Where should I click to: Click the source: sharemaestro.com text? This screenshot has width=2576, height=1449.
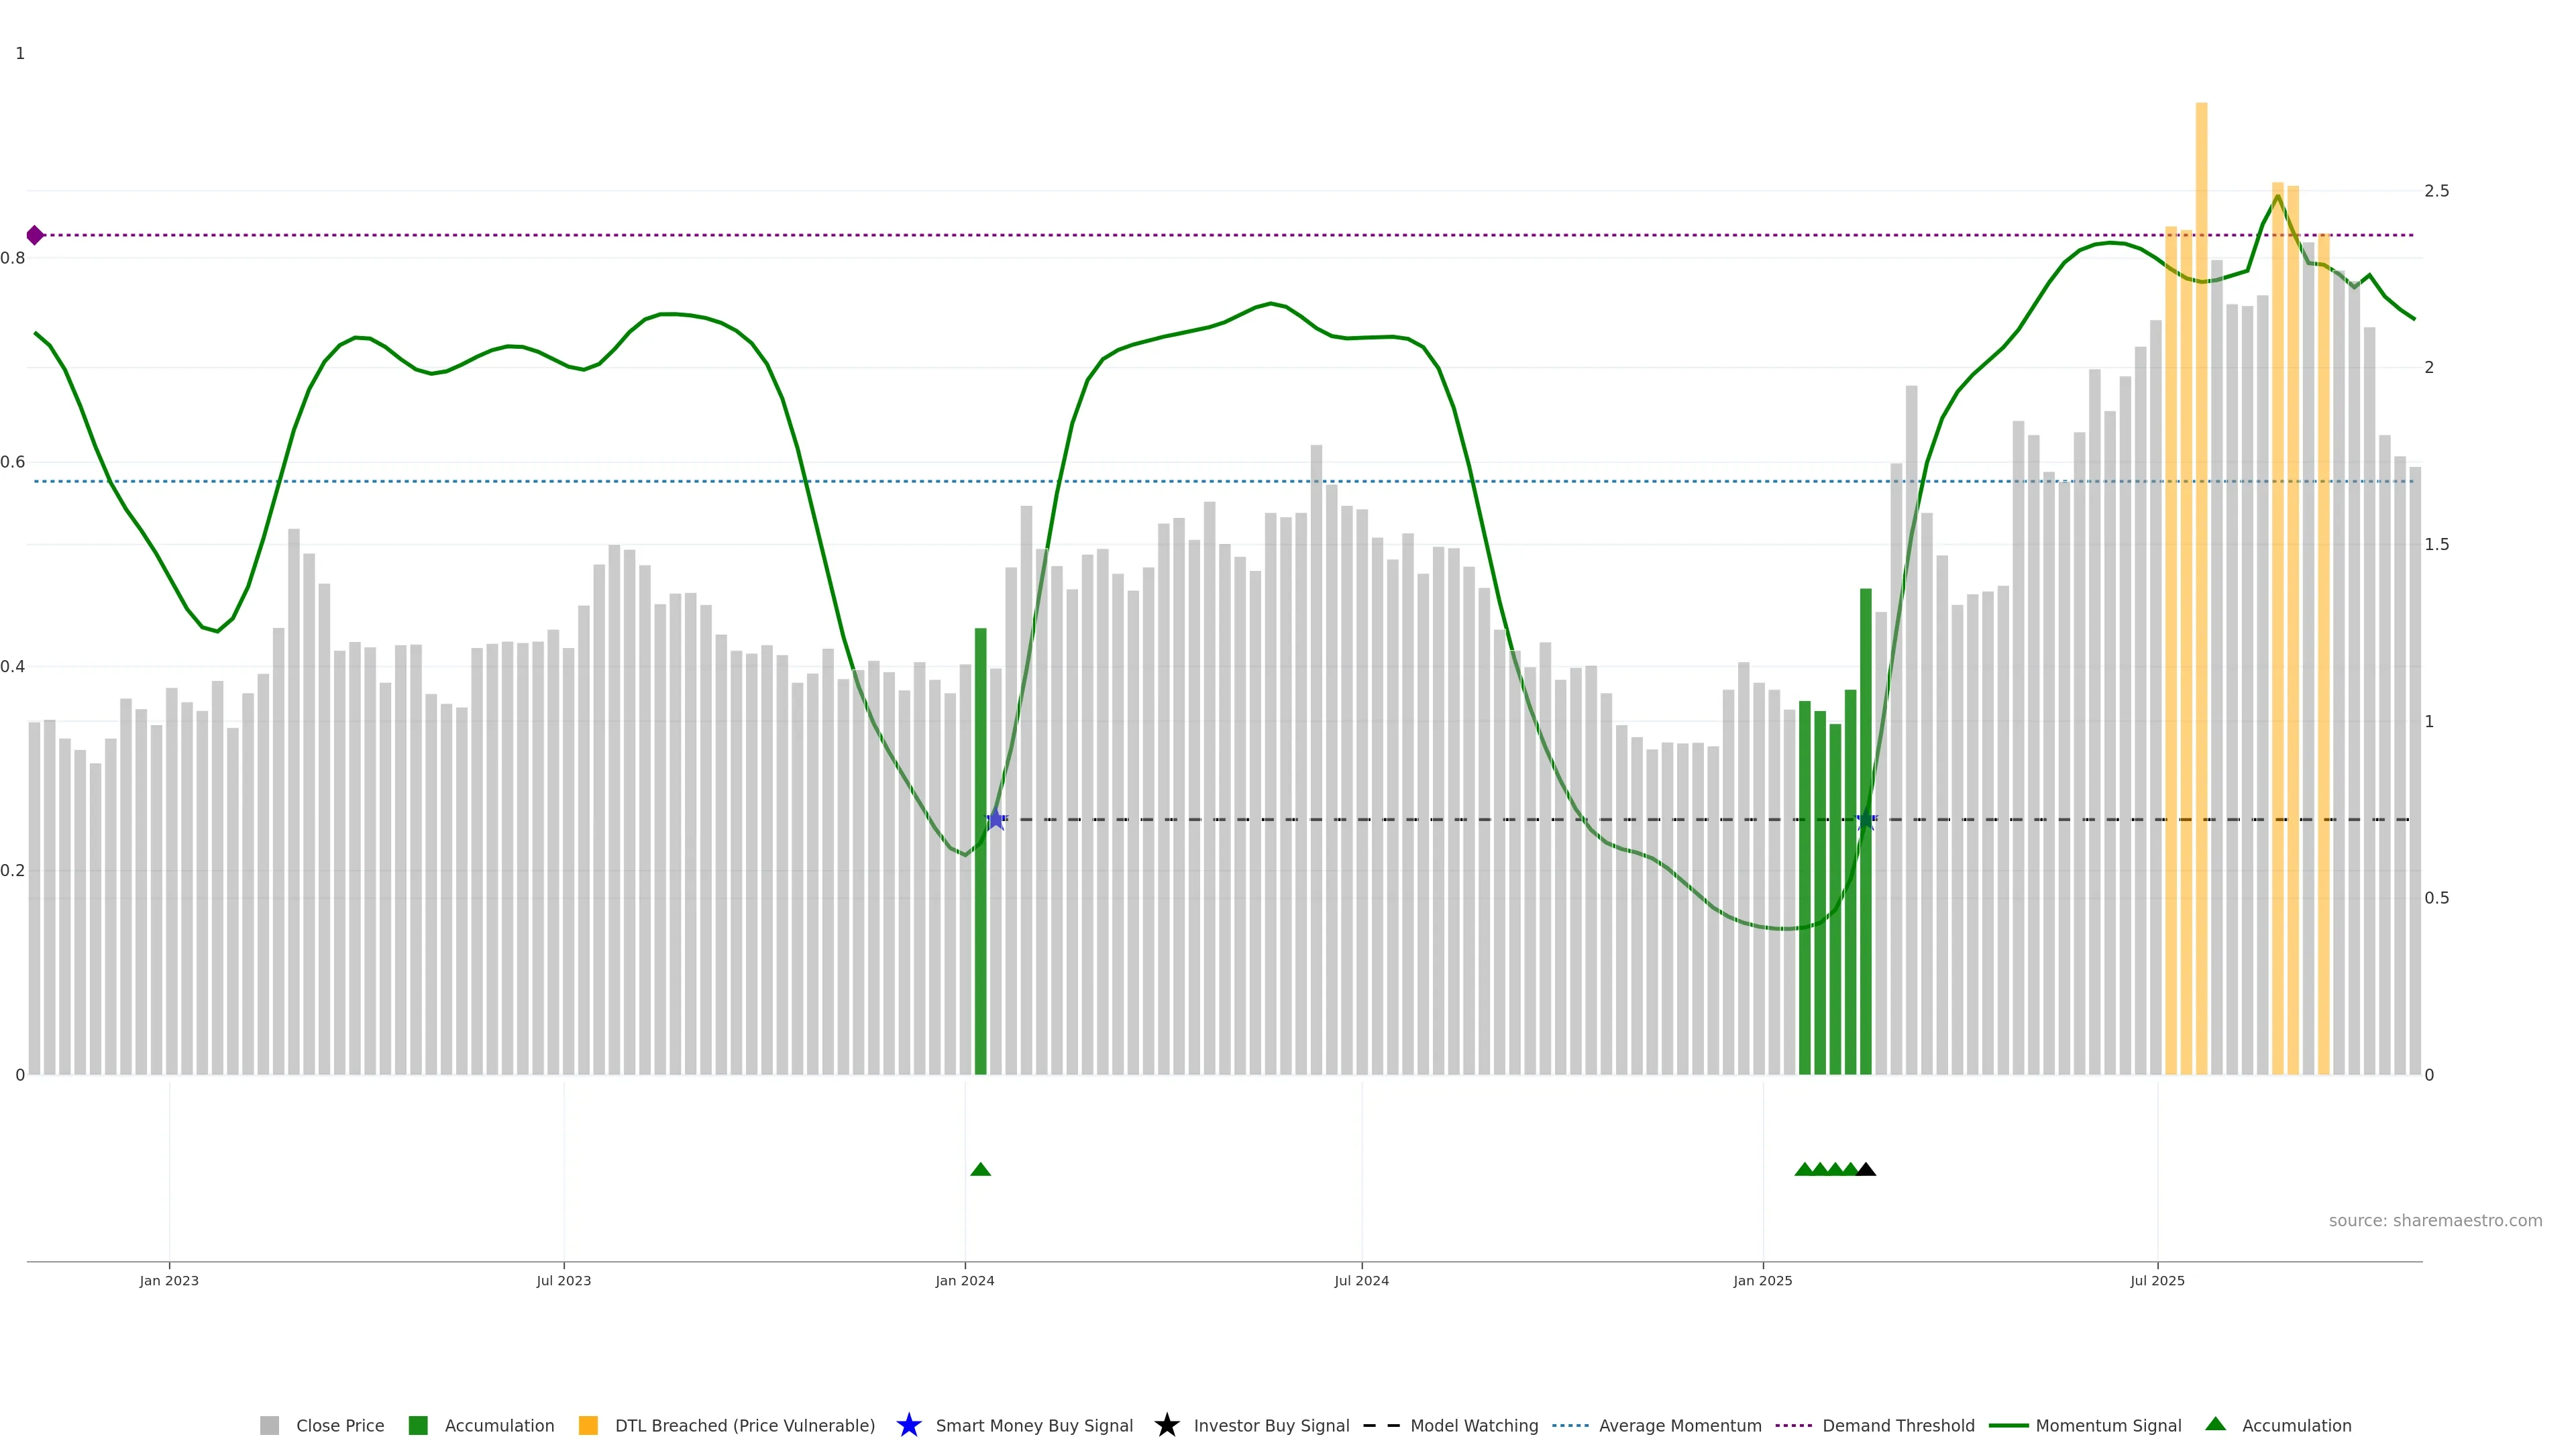(2435, 1221)
